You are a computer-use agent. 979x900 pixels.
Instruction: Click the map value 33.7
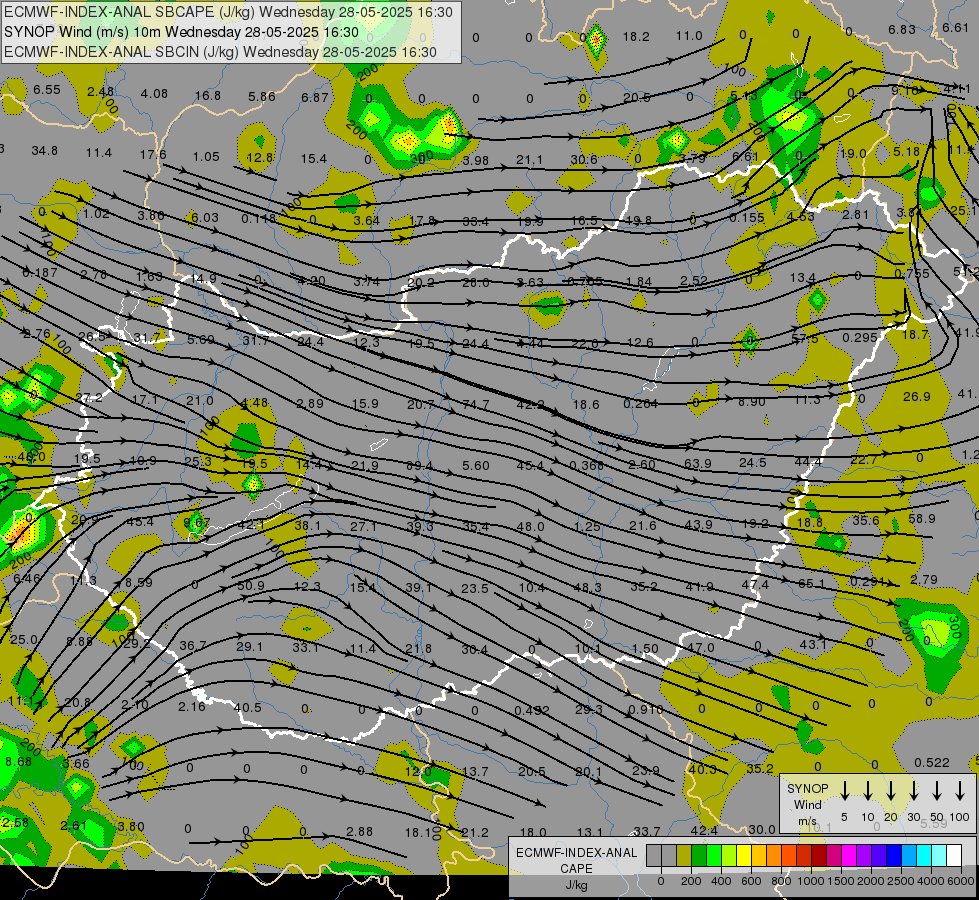pyautogui.click(x=646, y=831)
